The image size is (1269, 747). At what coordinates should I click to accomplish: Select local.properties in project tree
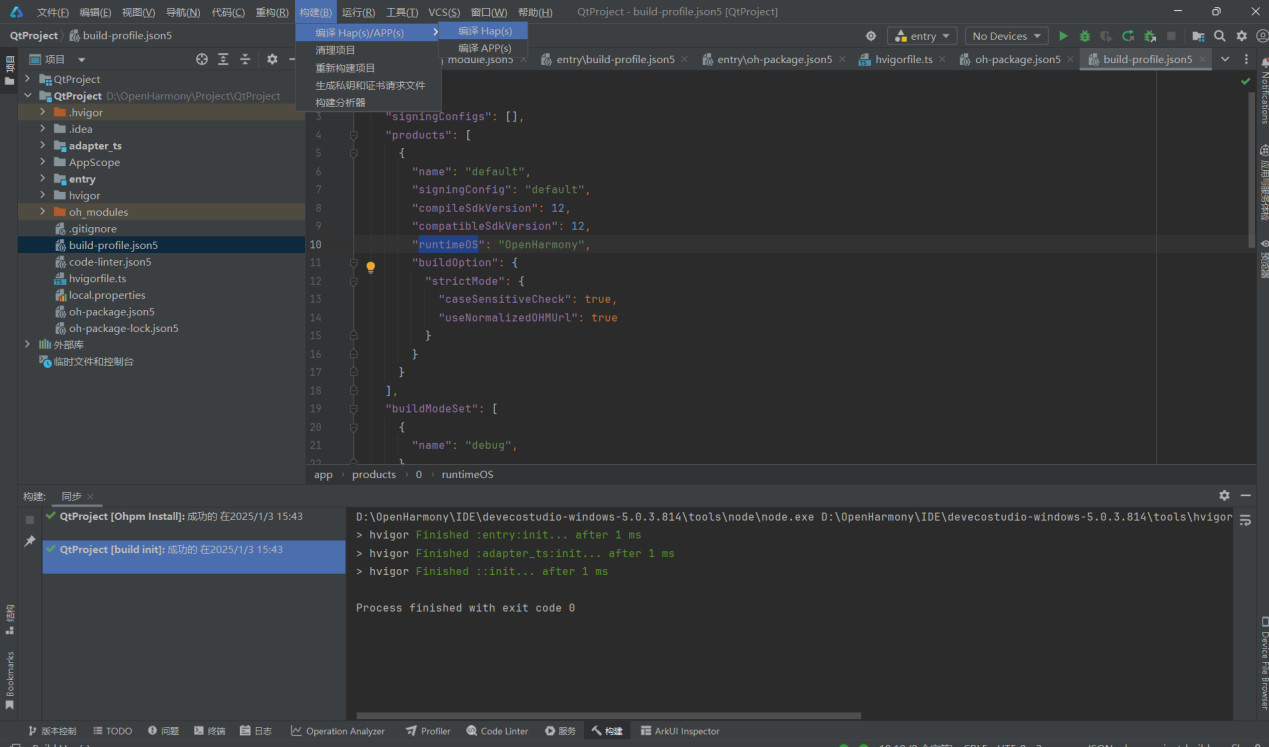[107, 295]
